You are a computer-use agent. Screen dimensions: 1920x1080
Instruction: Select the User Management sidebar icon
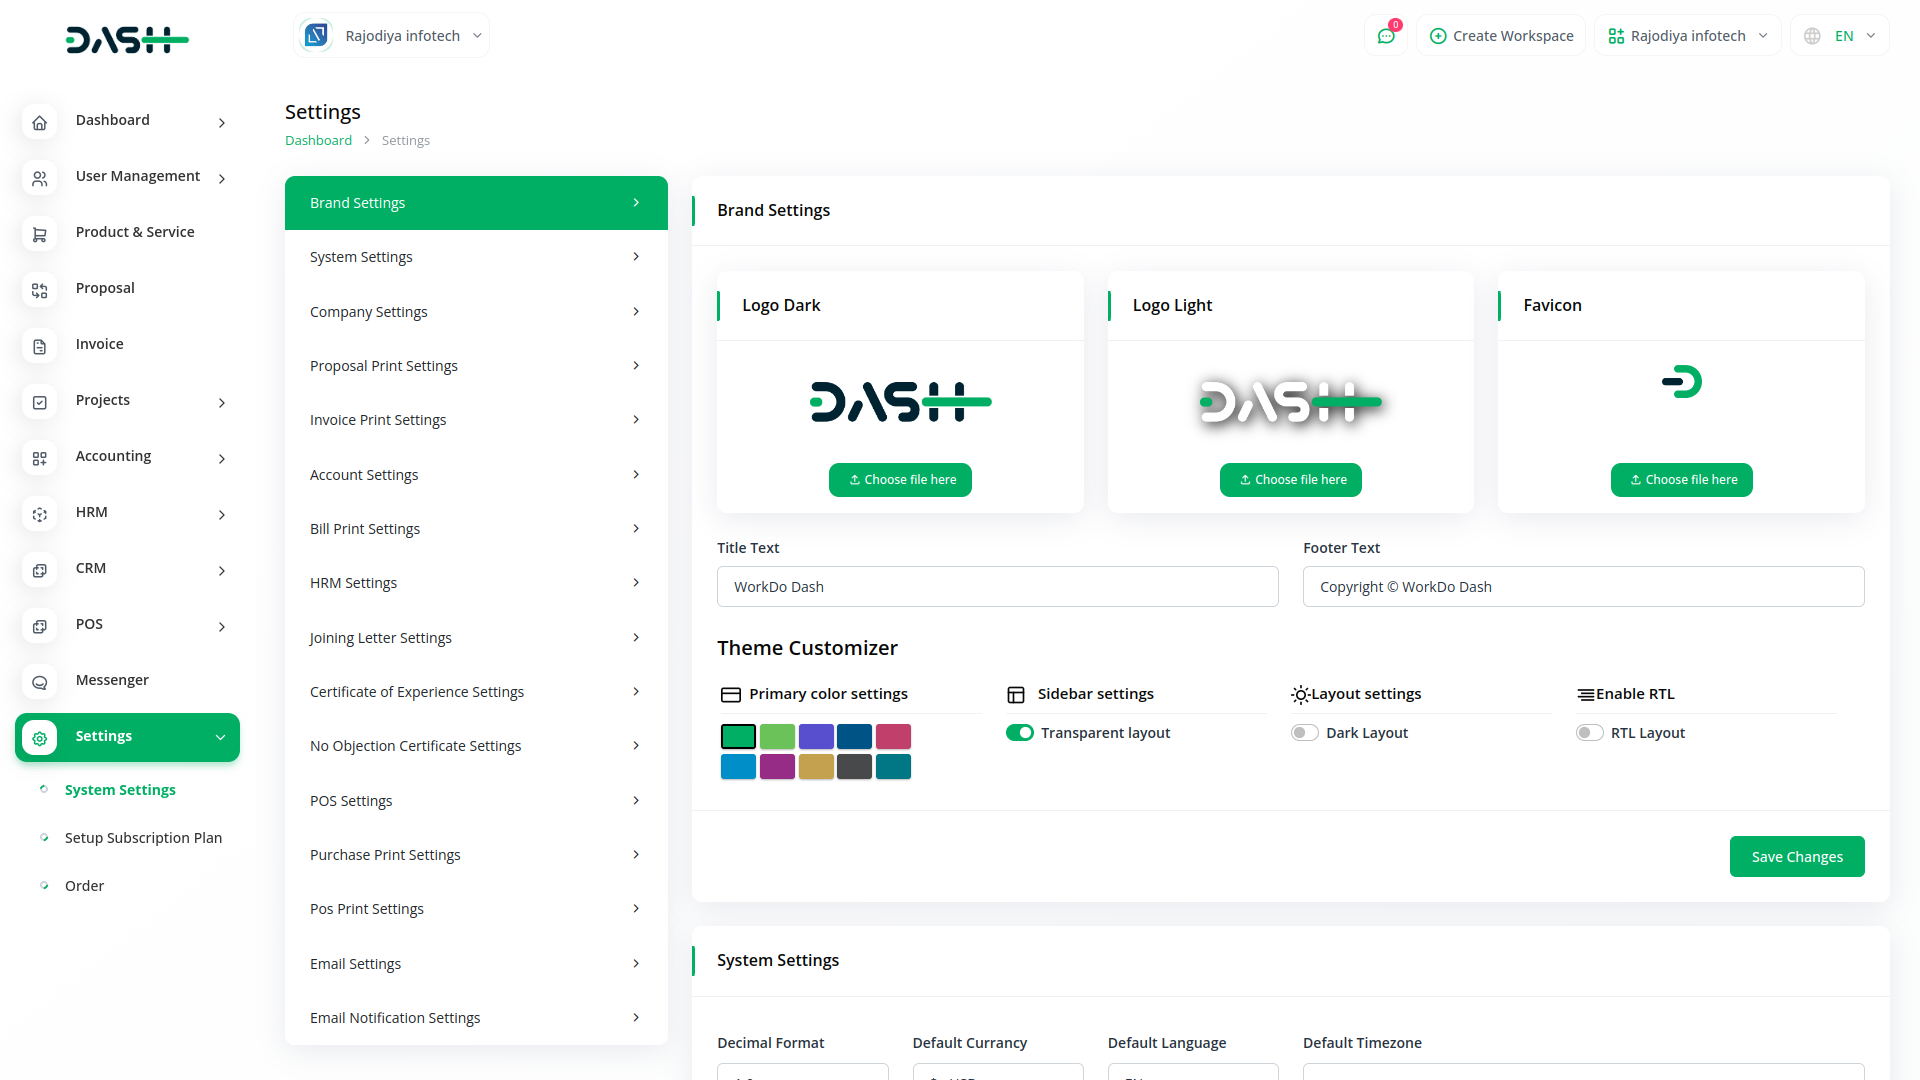tap(39, 178)
